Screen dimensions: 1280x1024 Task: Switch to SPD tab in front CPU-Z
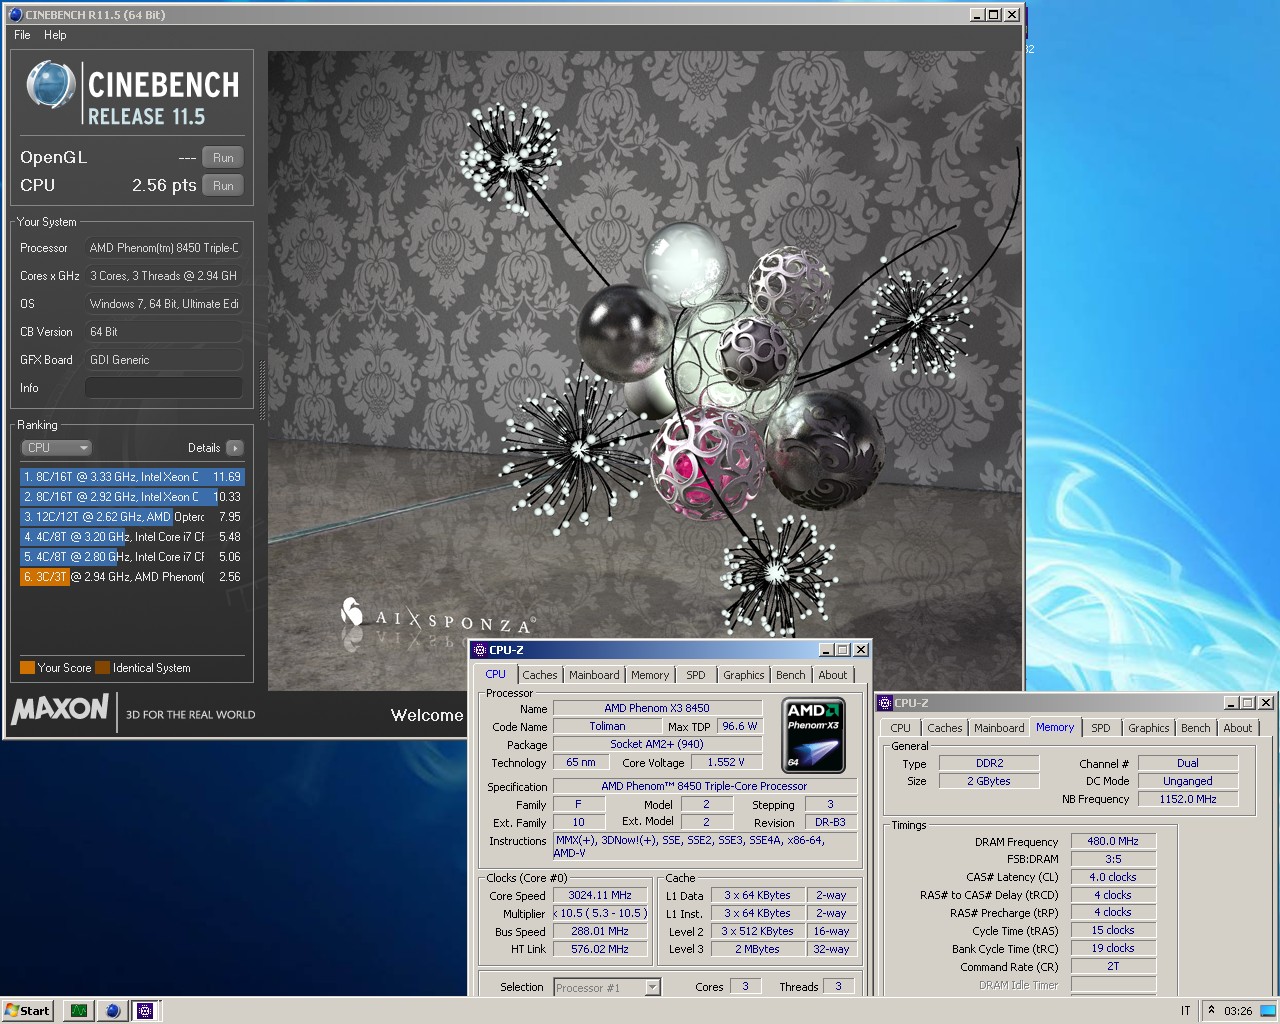pos(696,675)
